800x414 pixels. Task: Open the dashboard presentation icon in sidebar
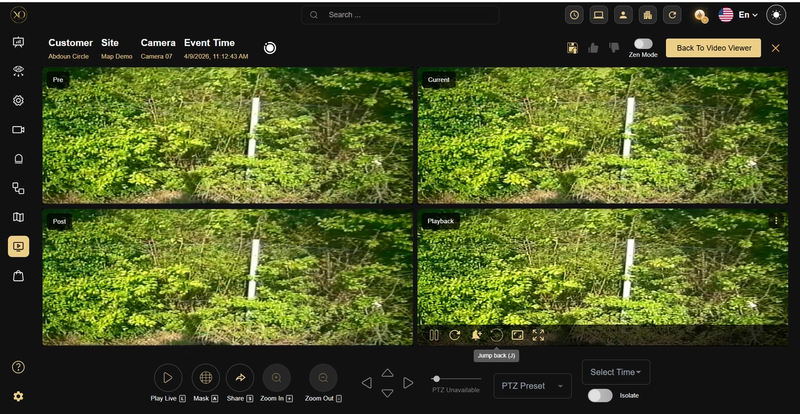point(18,42)
